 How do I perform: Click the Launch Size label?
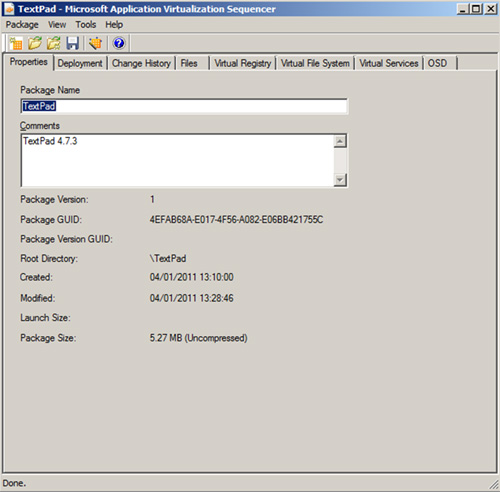(x=45, y=318)
